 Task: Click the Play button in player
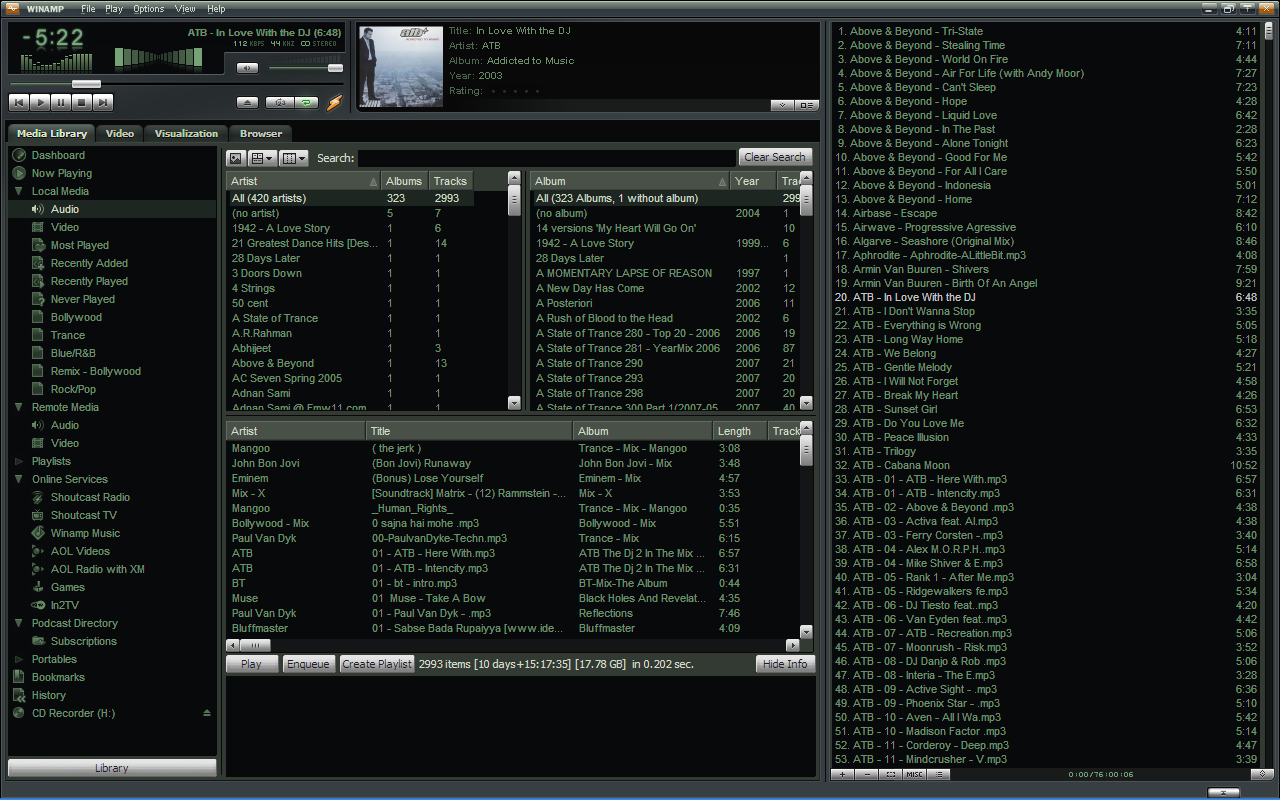tap(39, 102)
